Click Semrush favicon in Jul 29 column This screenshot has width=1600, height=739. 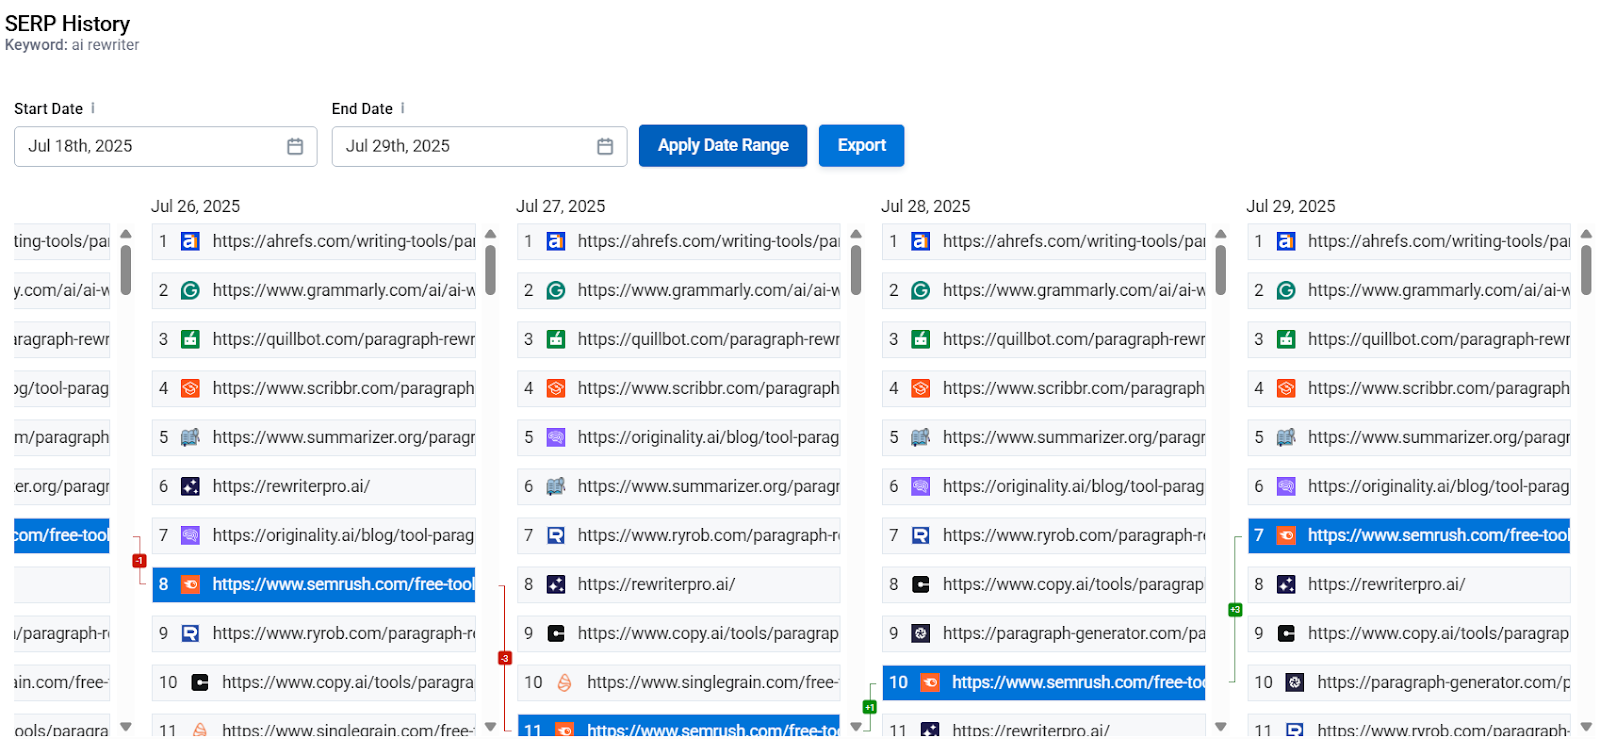pyautogui.click(x=1286, y=535)
